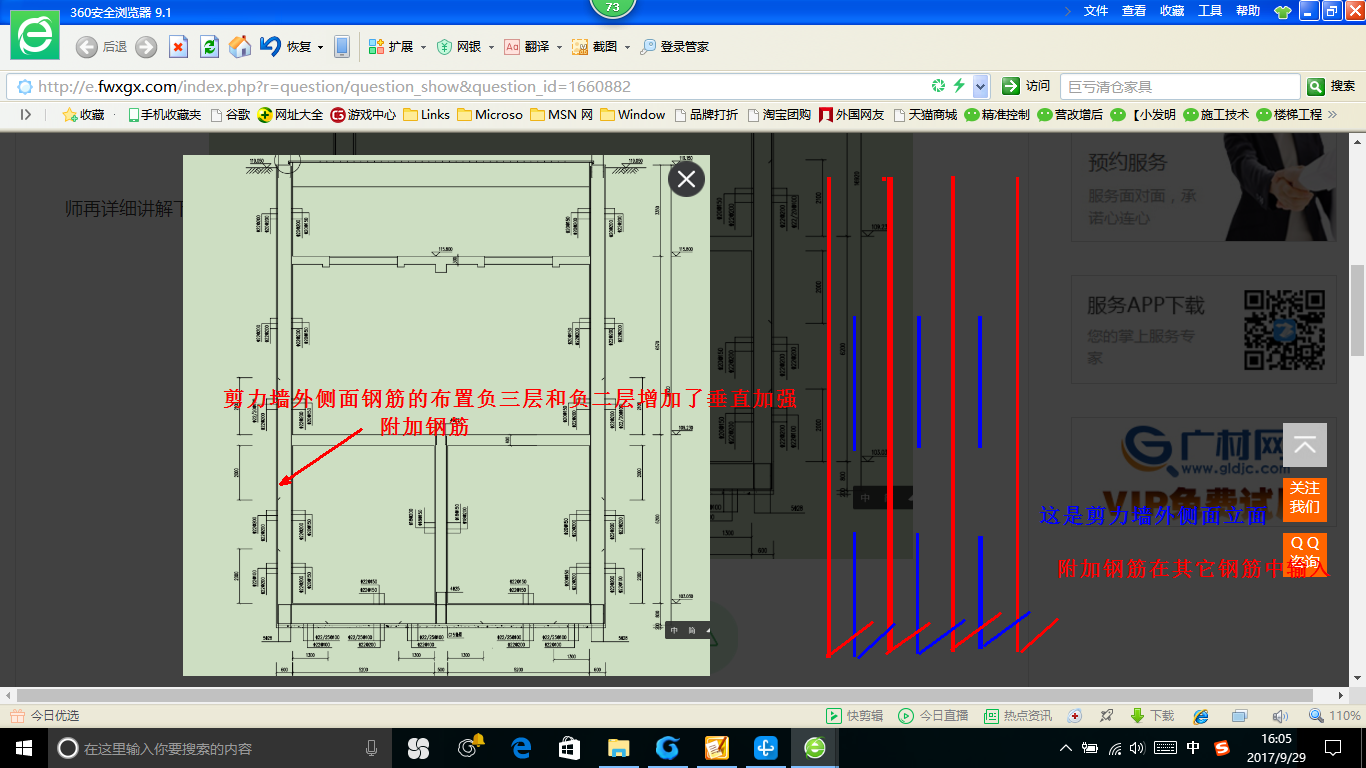
Task: Open 快剪辑 in status bar
Action: coord(855,716)
